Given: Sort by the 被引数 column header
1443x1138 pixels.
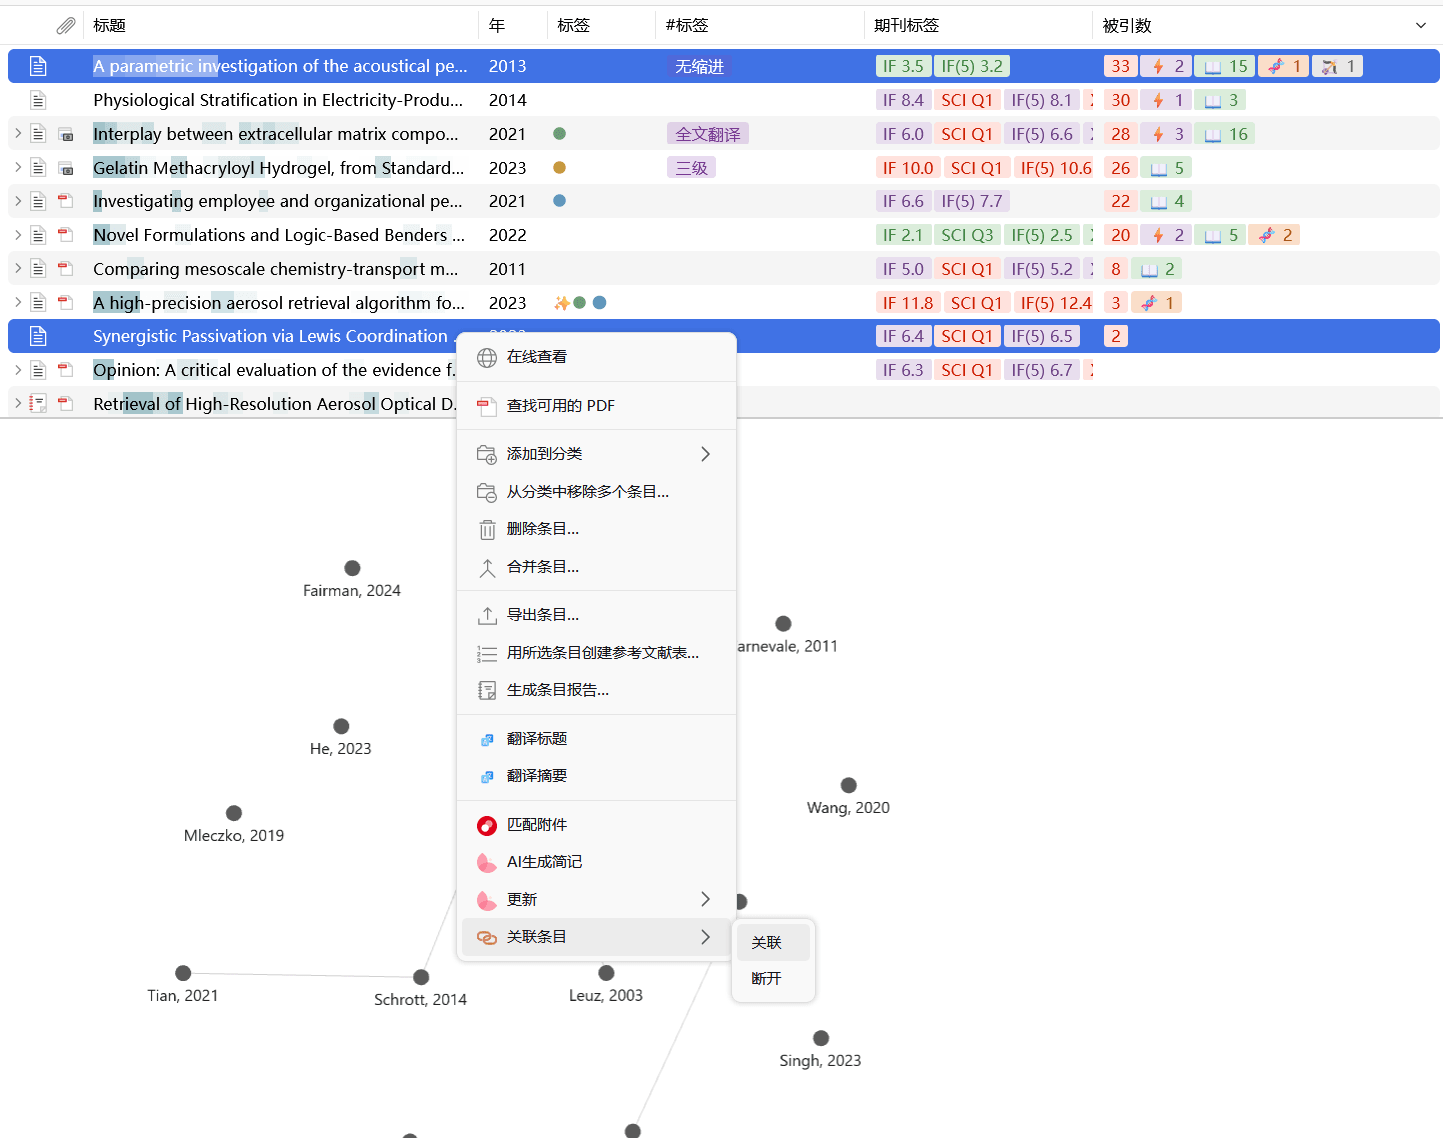Looking at the screenshot, I should pos(1127,26).
